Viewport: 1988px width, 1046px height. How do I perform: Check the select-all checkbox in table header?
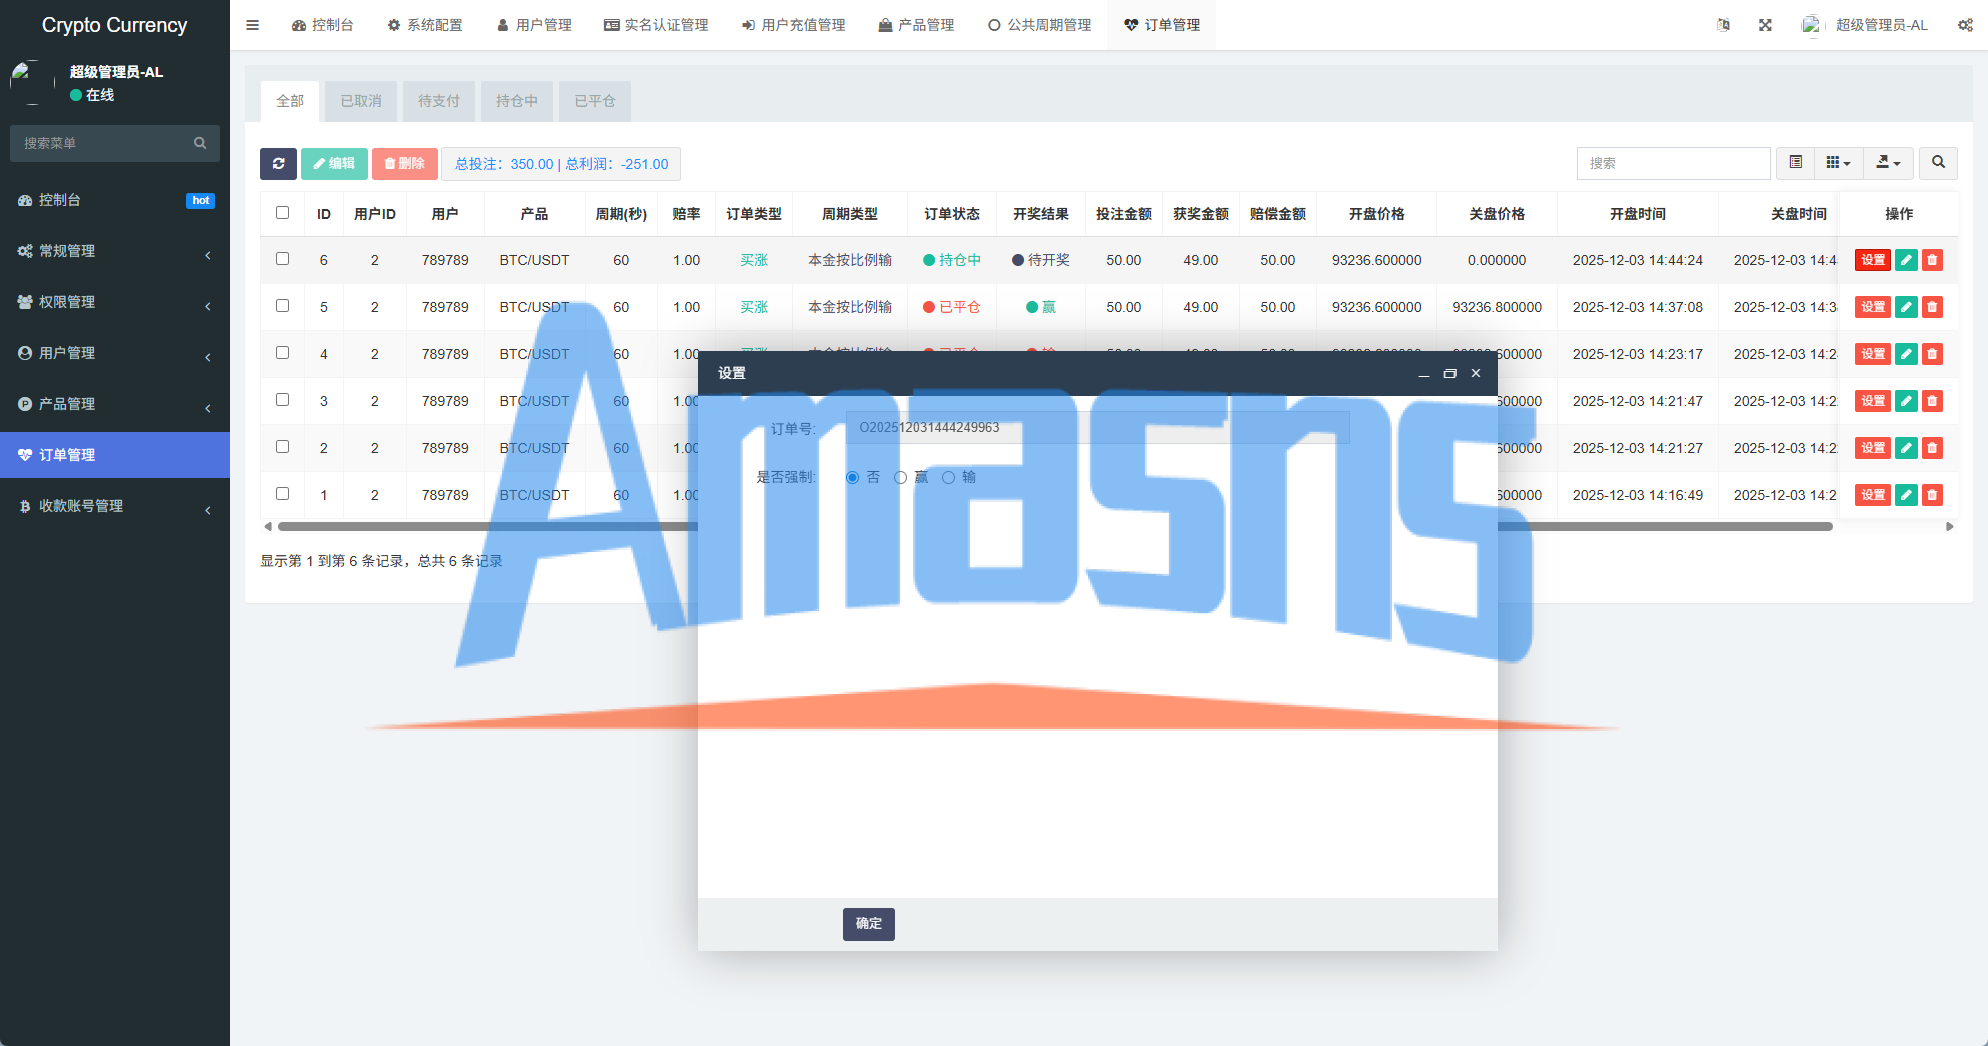[x=282, y=213]
